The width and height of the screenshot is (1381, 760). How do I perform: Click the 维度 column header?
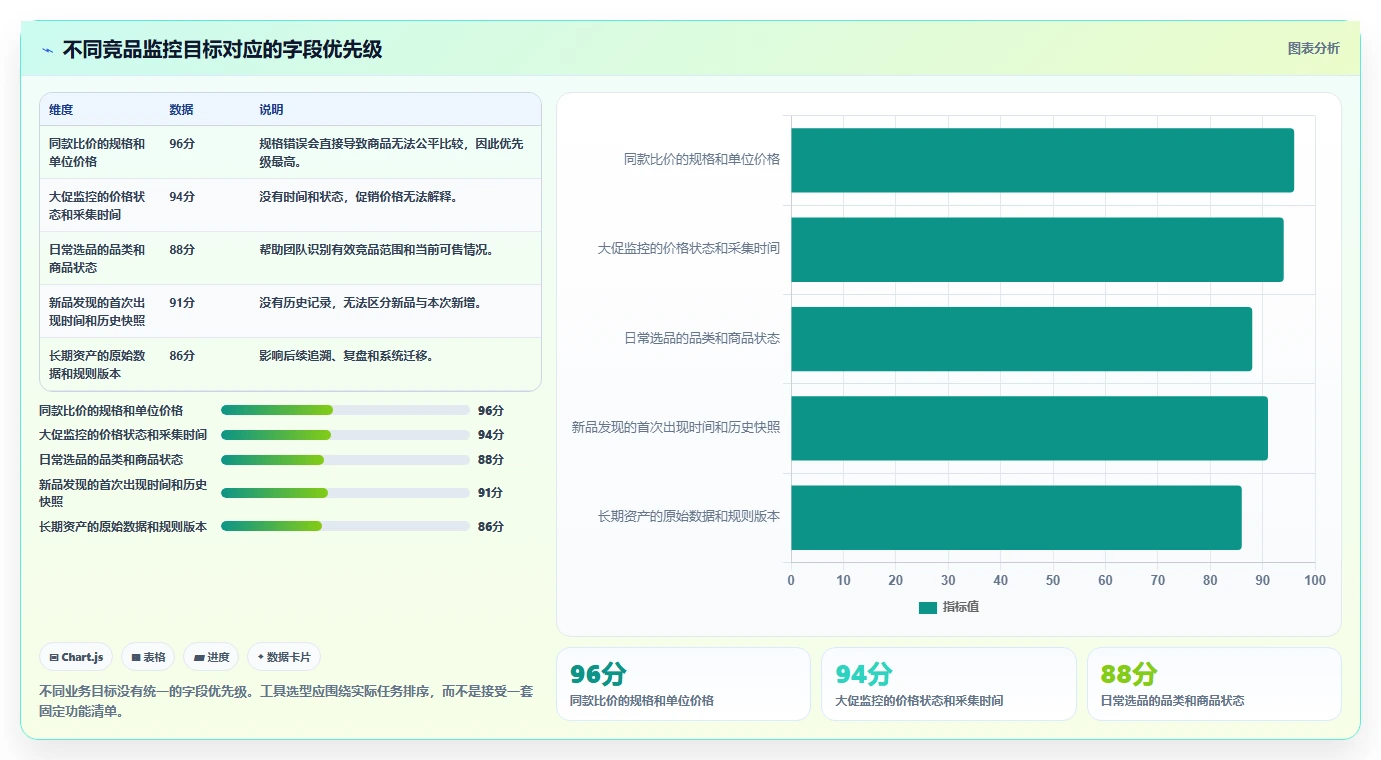(x=61, y=110)
